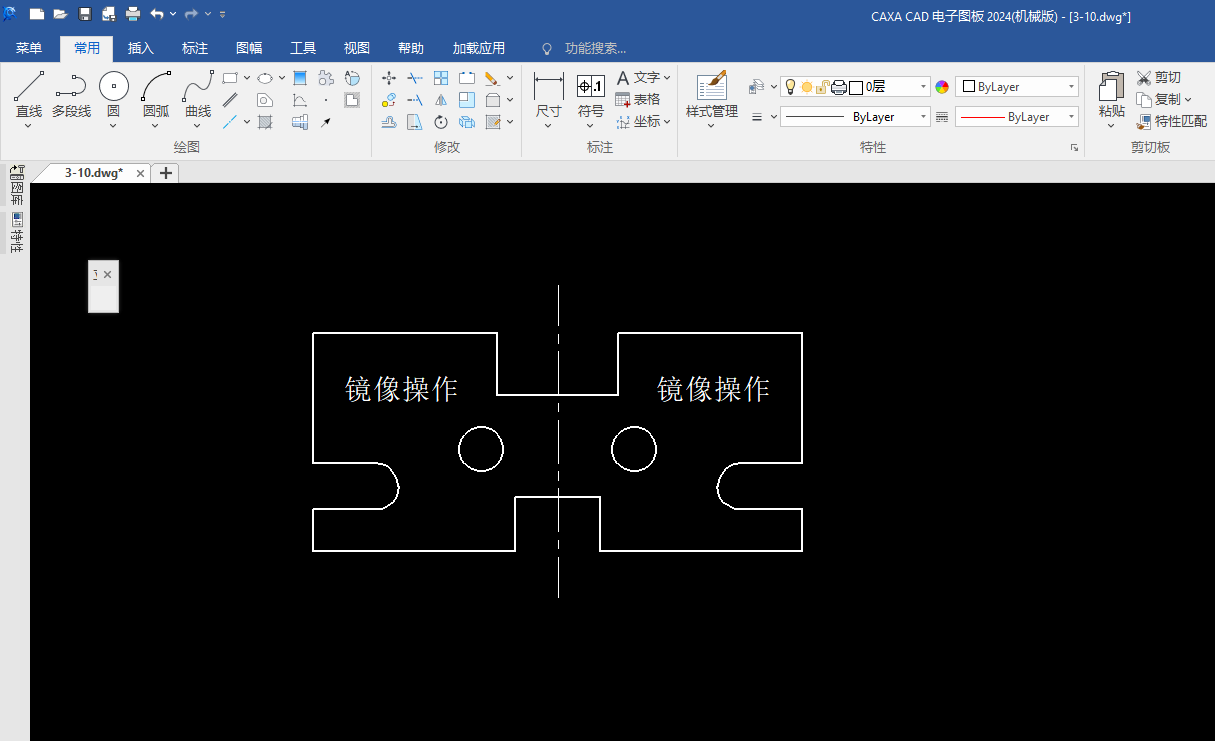Click the 功能搜索 search field
The width and height of the screenshot is (1215, 741).
click(x=595, y=48)
